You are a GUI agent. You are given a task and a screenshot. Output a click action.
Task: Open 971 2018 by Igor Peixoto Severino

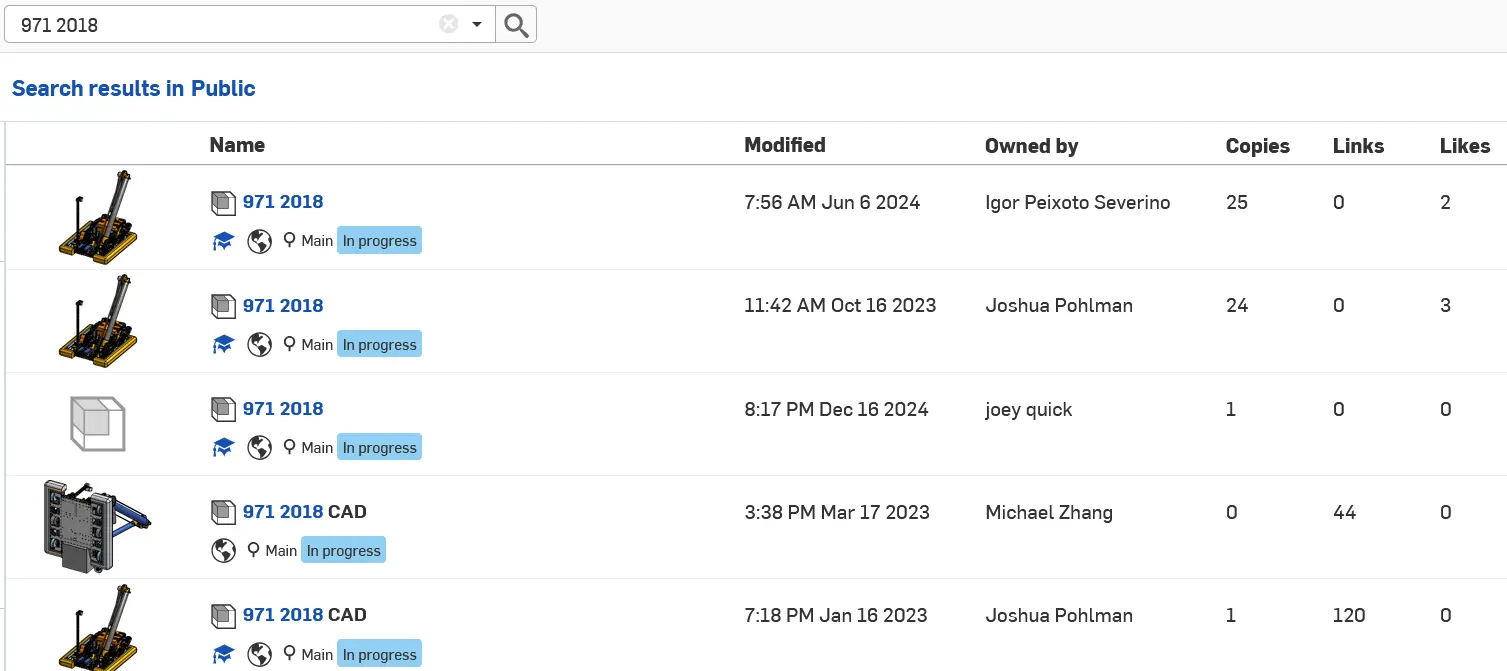tap(283, 202)
